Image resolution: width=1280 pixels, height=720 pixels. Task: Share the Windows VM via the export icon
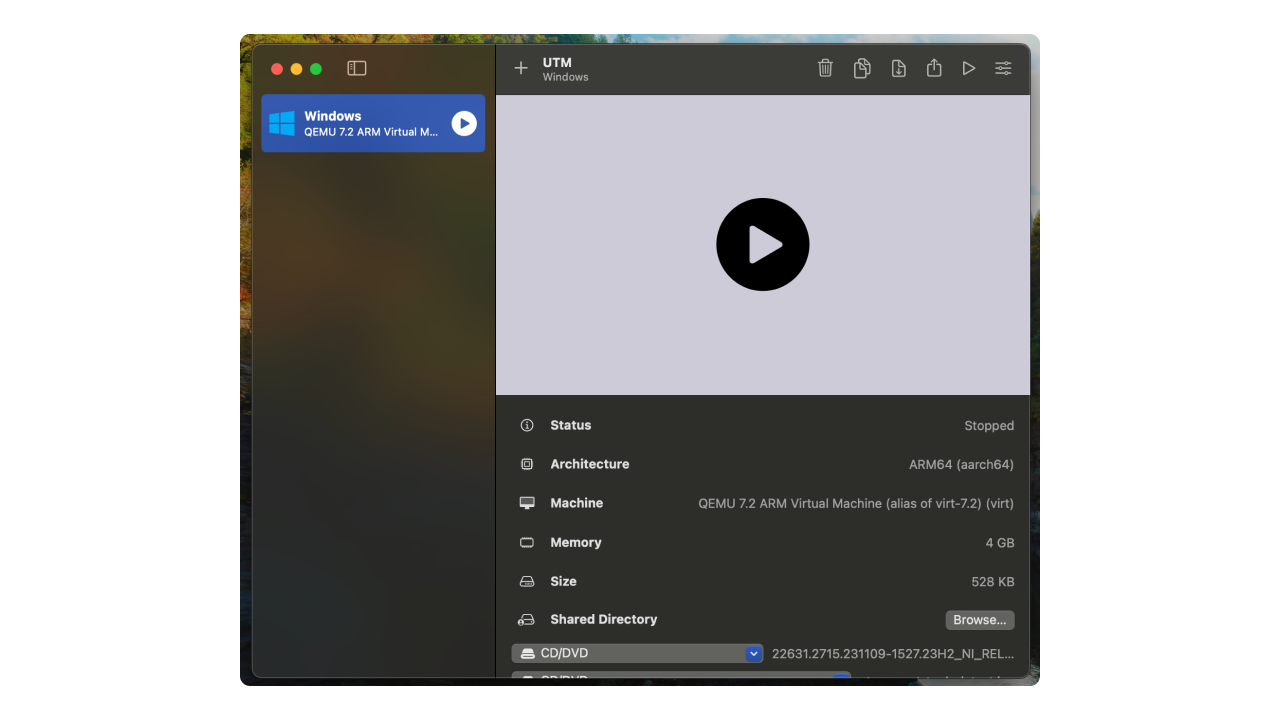pyautogui.click(x=934, y=68)
